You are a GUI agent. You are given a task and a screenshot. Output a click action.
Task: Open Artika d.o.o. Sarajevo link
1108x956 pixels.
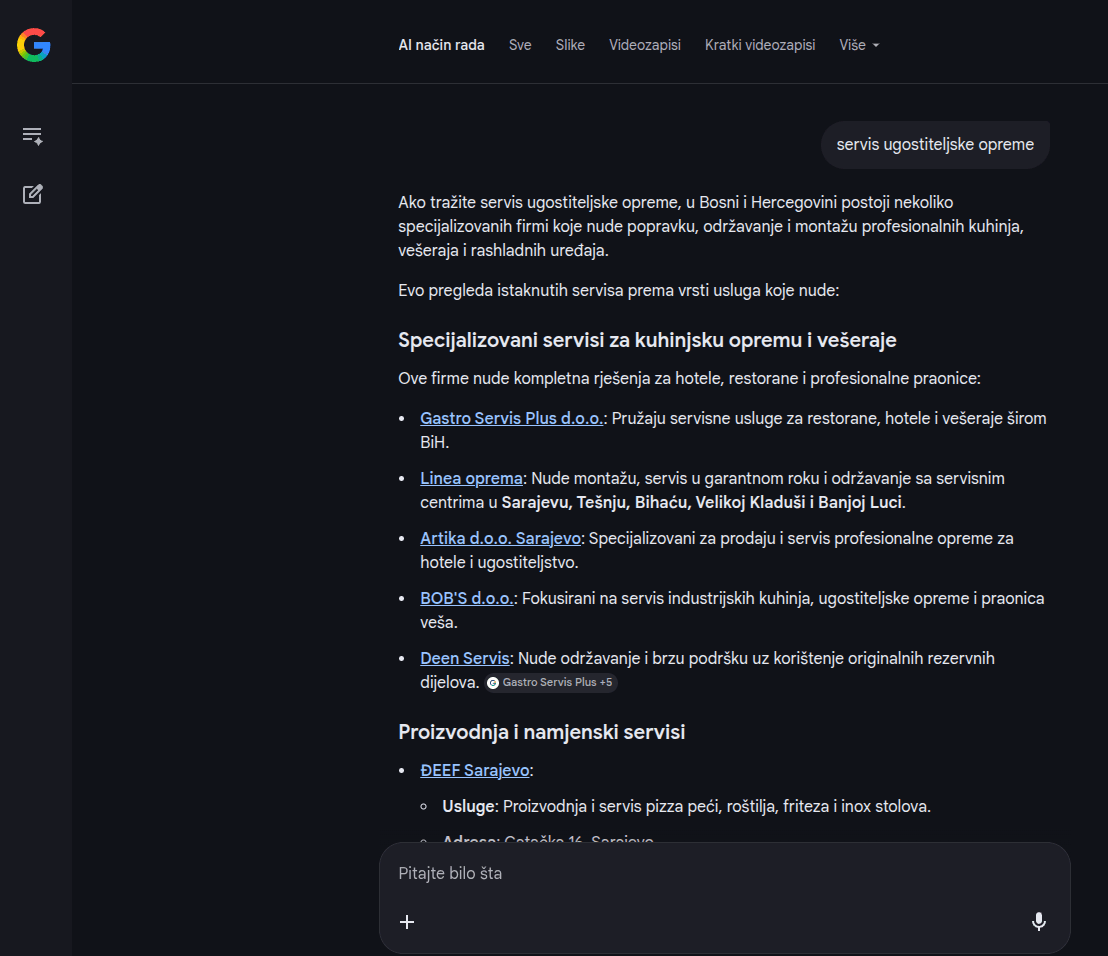pos(500,538)
